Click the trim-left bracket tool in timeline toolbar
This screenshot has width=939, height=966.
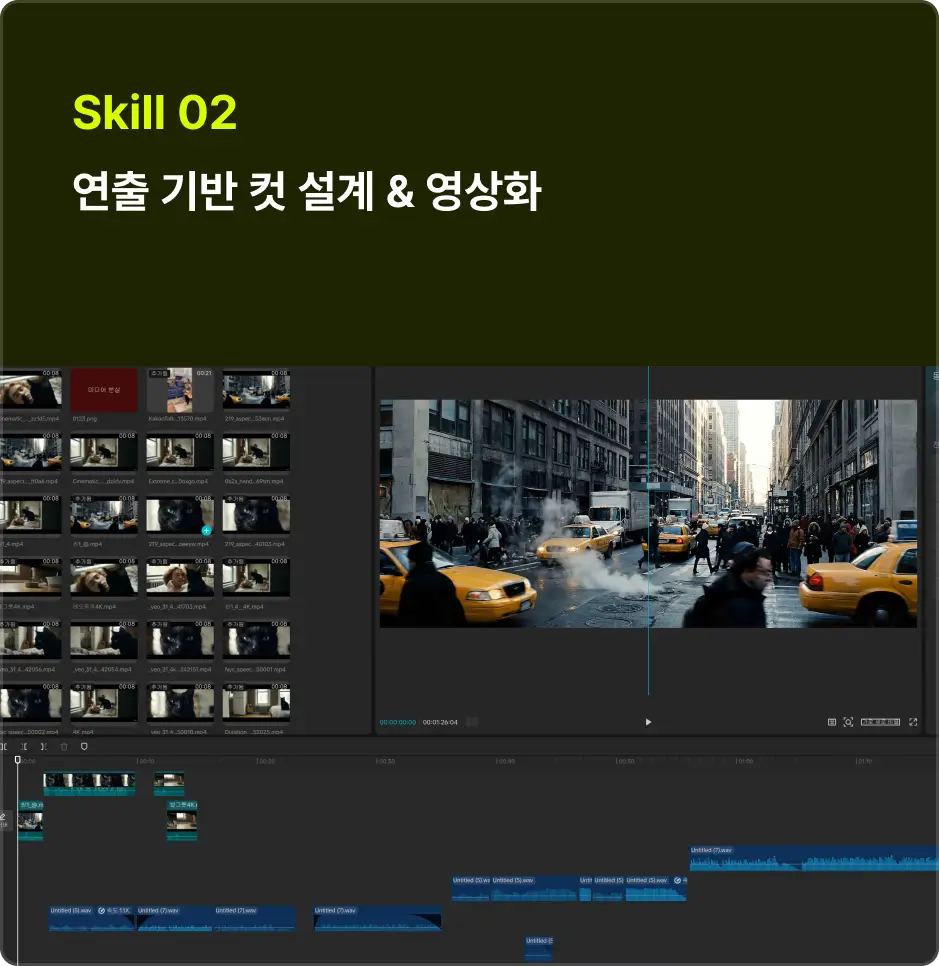click(24, 747)
